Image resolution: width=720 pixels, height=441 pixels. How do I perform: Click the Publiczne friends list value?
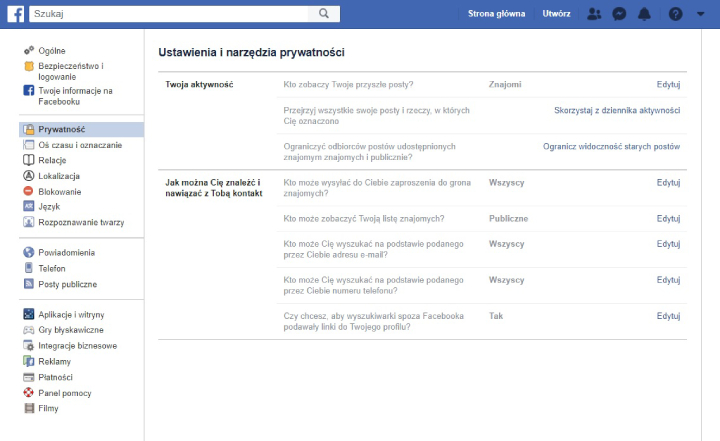pos(508,219)
